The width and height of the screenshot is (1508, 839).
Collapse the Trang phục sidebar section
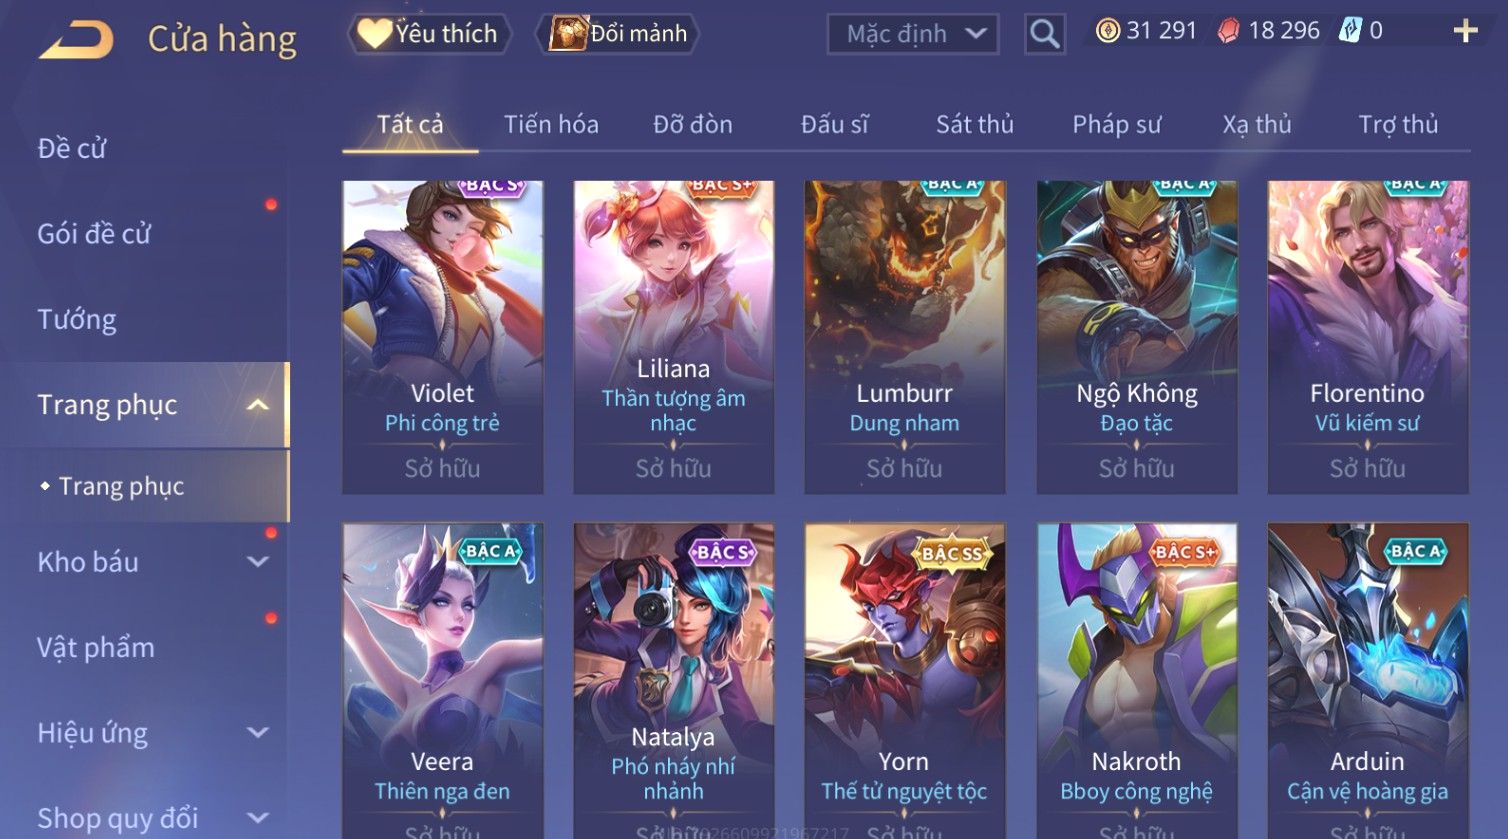click(x=258, y=405)
